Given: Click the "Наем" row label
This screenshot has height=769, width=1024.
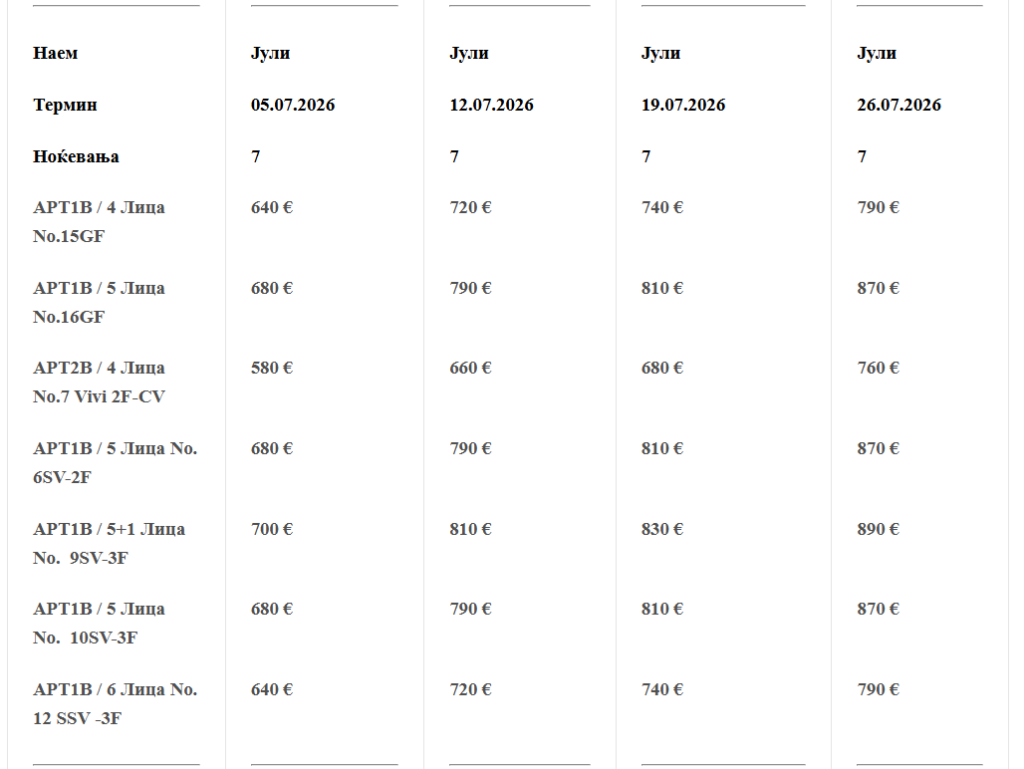Looking at the screenshot, I should pos(55,53).
